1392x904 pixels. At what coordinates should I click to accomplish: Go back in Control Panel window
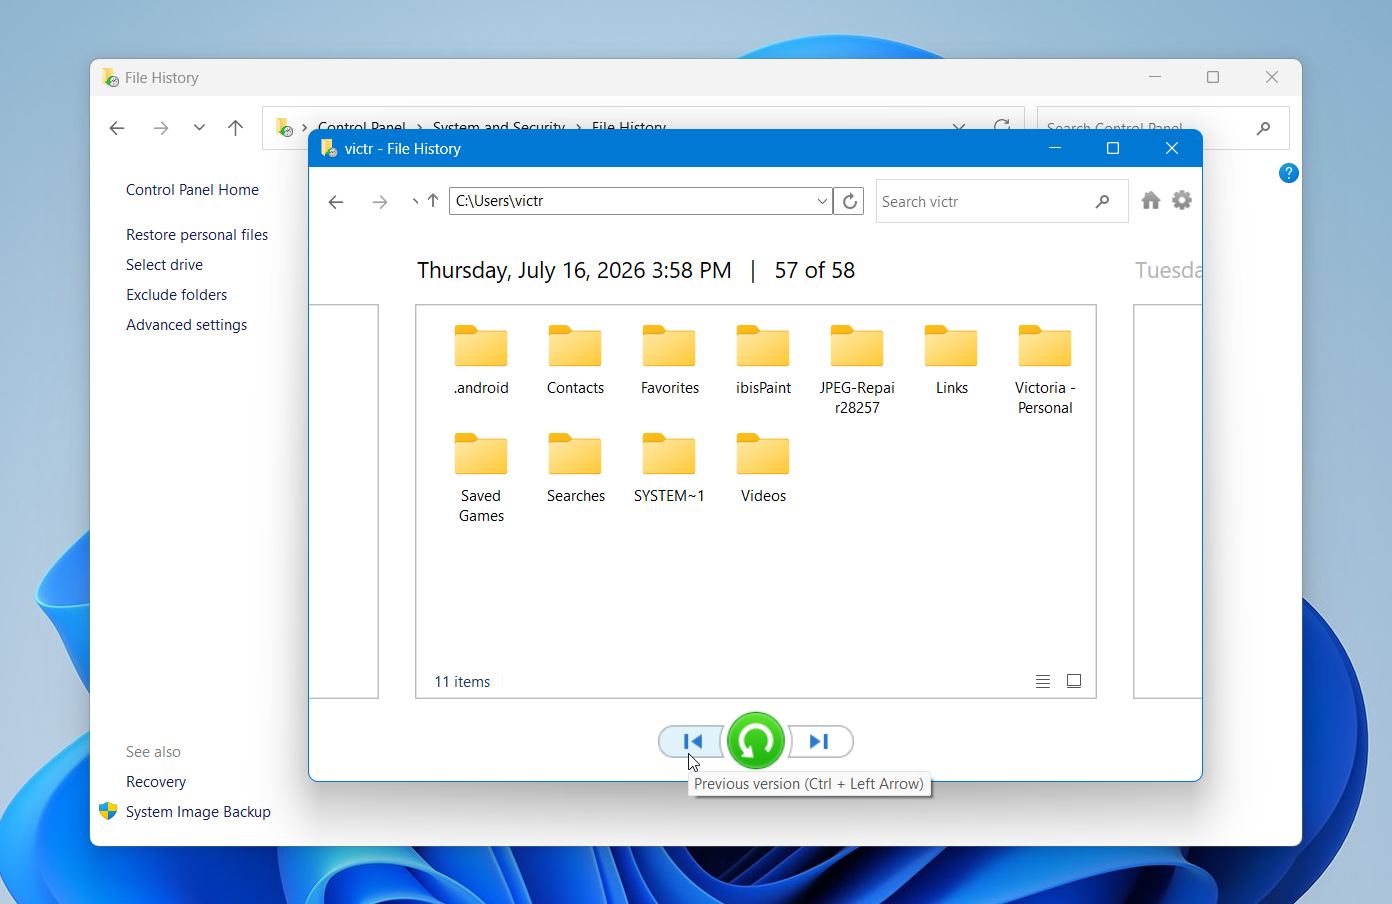[117, 128]
